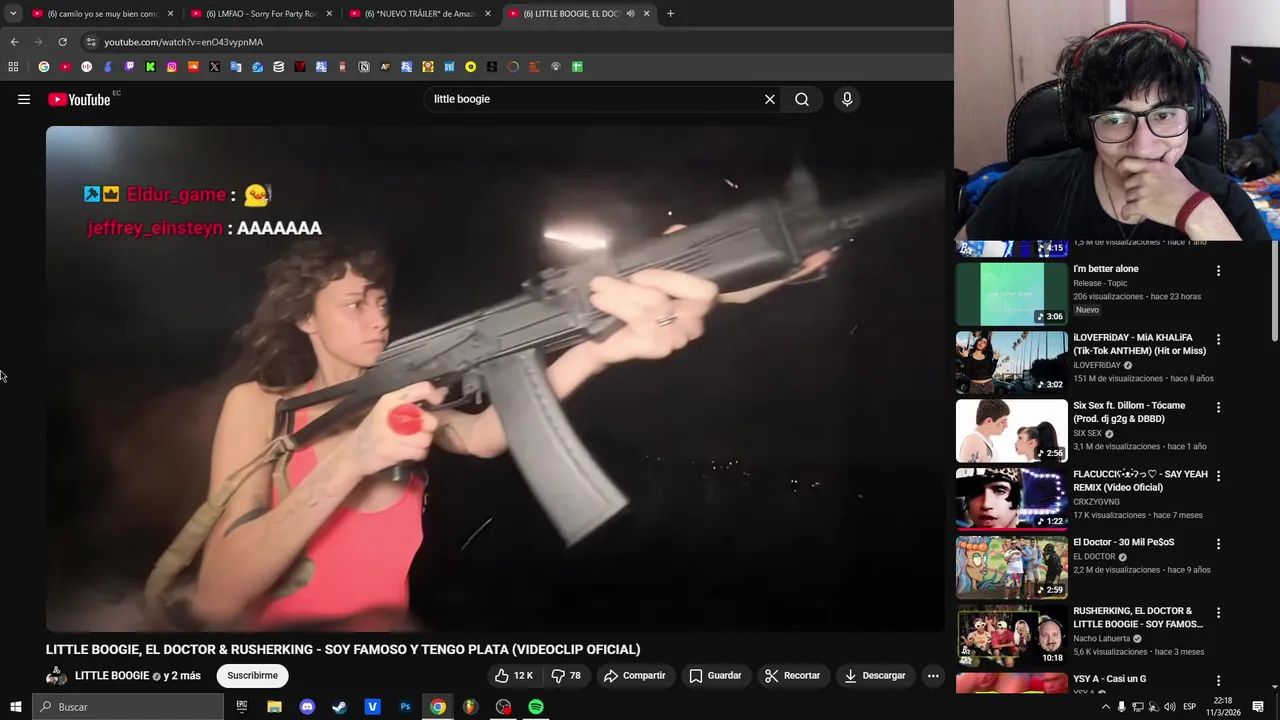Open options for RUSHERKING SOY FAMOSO suggestion
This screenshot has width=1280, height=720.
[x=1218, y=613]
